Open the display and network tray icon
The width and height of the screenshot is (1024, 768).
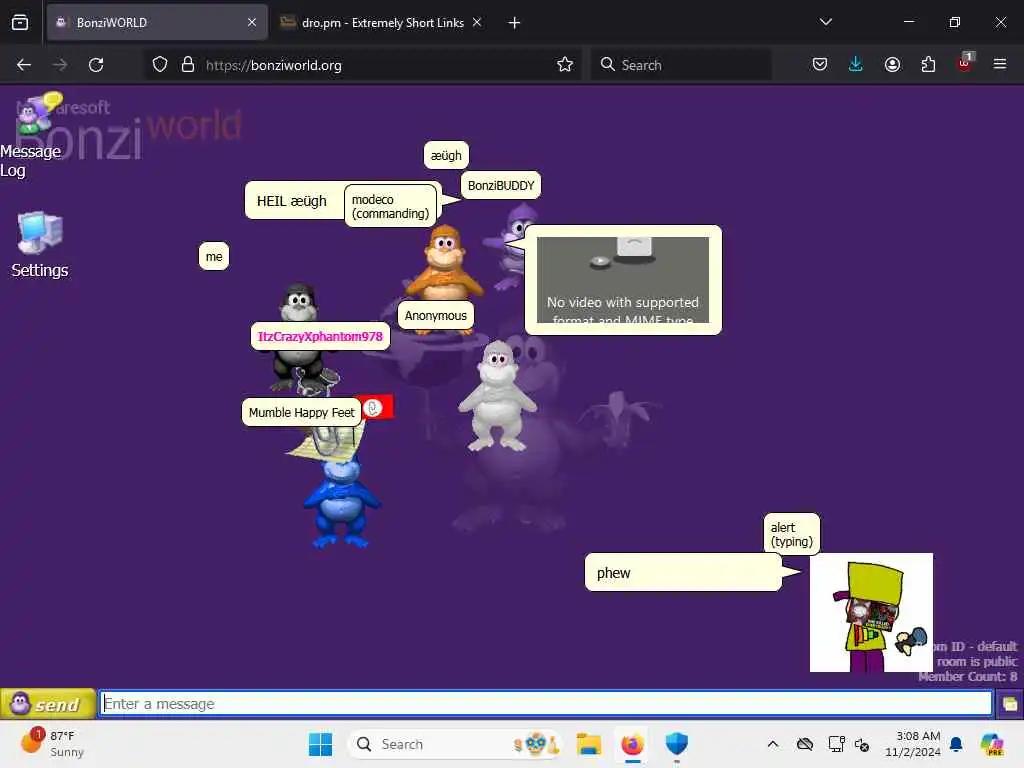[836, 744]
